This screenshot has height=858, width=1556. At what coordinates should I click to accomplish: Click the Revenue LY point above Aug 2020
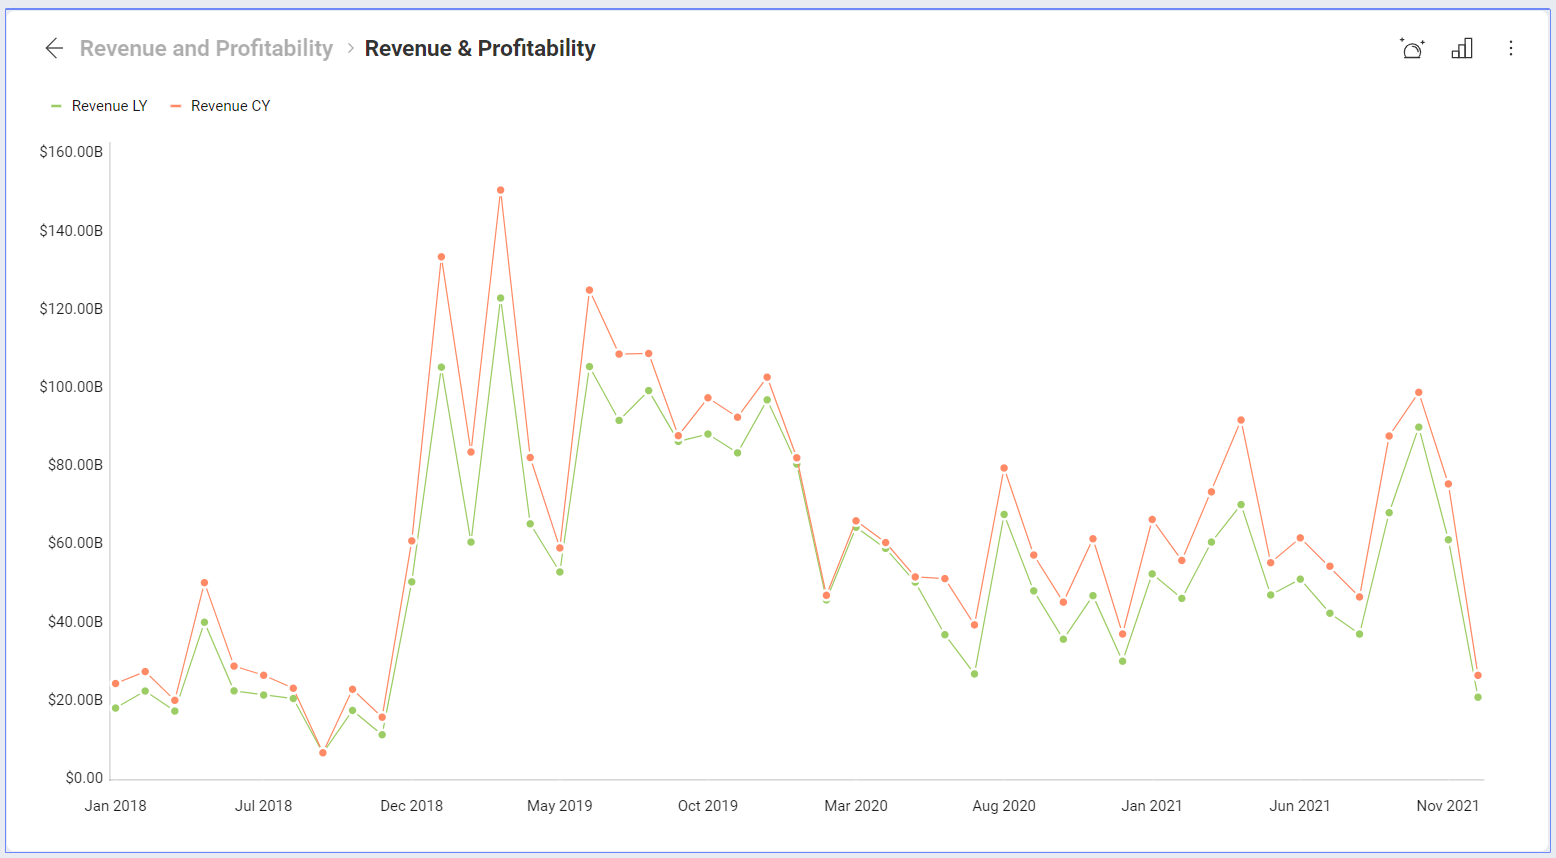pos(1004,515)
